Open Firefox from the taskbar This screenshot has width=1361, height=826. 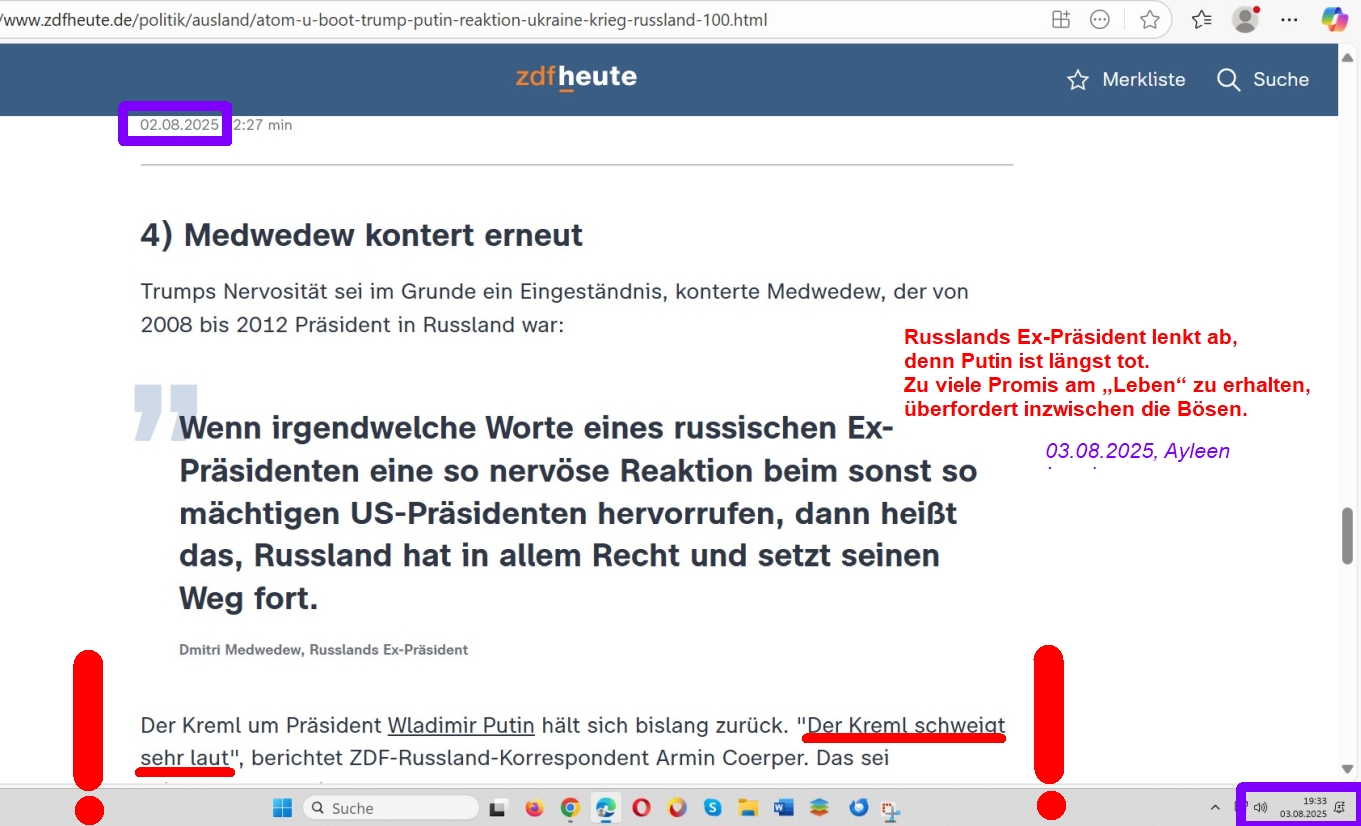click(534, 808)
